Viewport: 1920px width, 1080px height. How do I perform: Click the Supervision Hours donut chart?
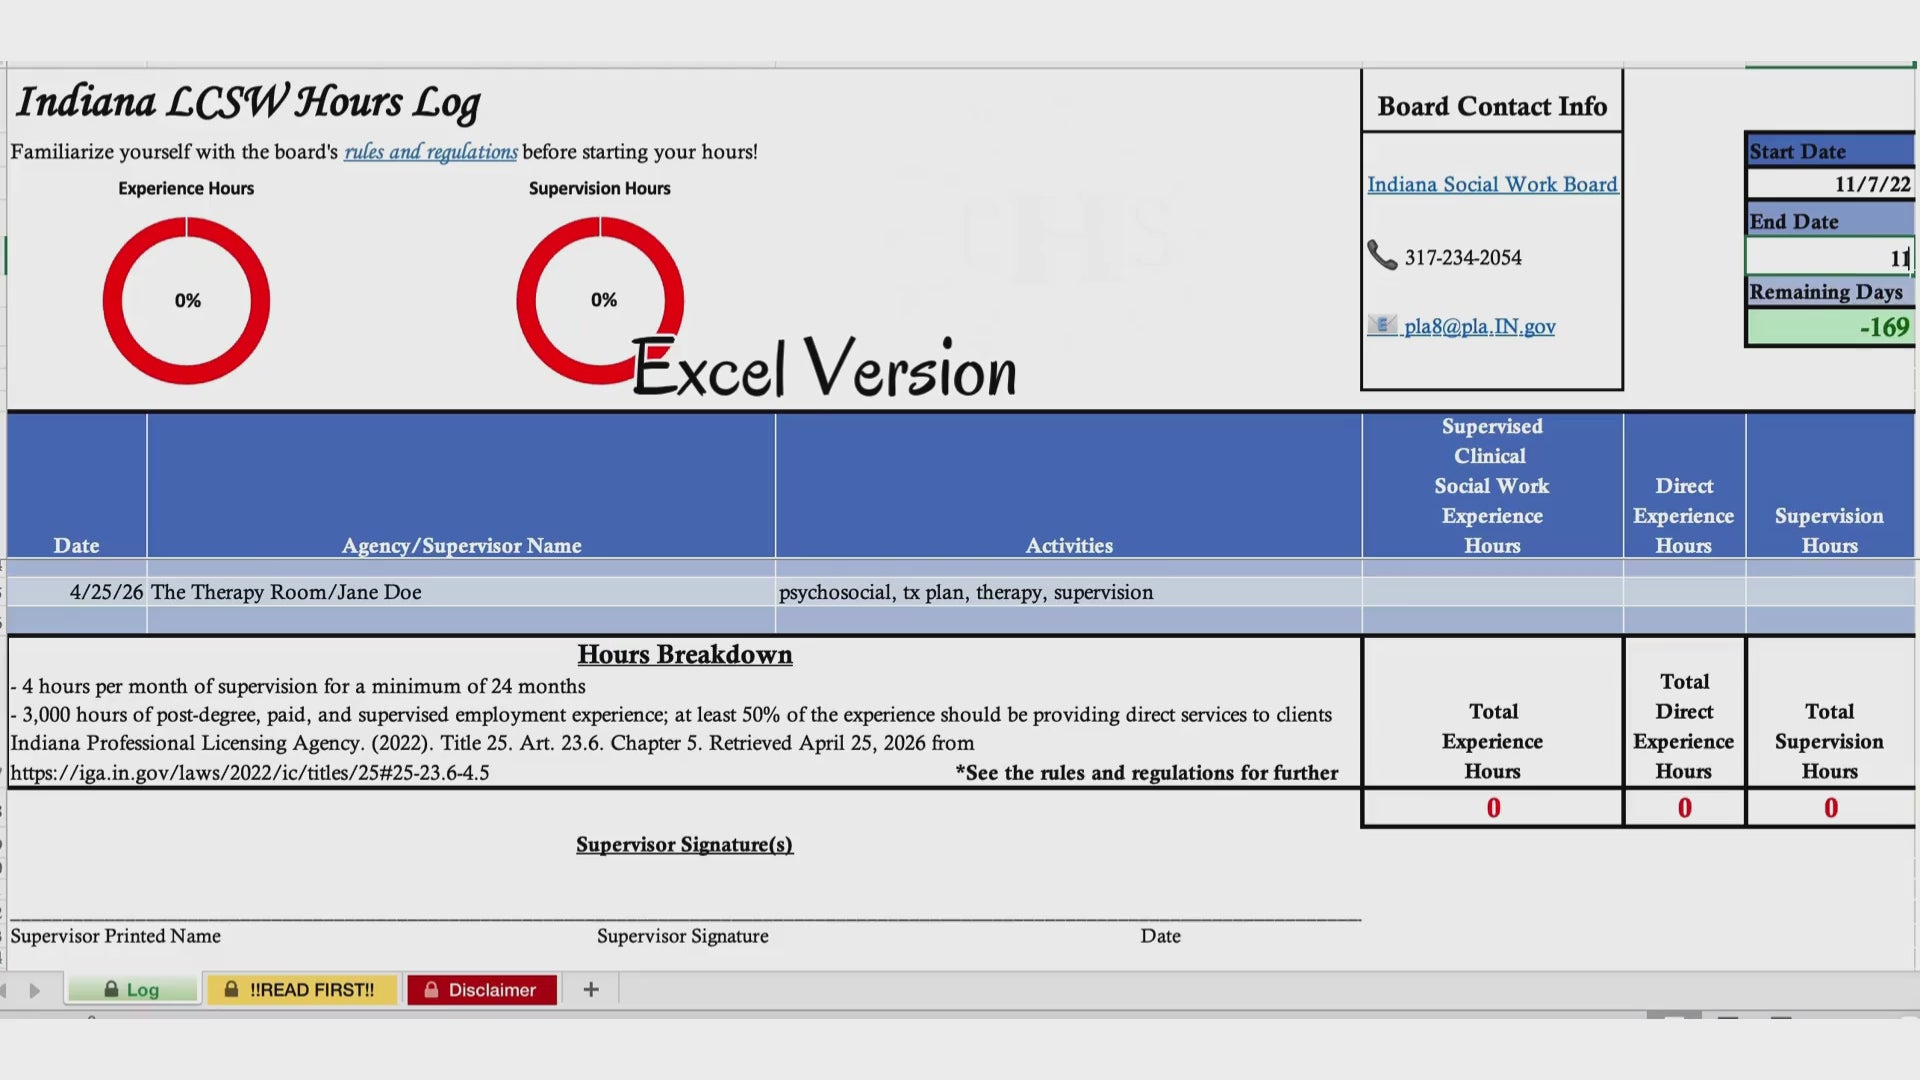tap(600, 300)
